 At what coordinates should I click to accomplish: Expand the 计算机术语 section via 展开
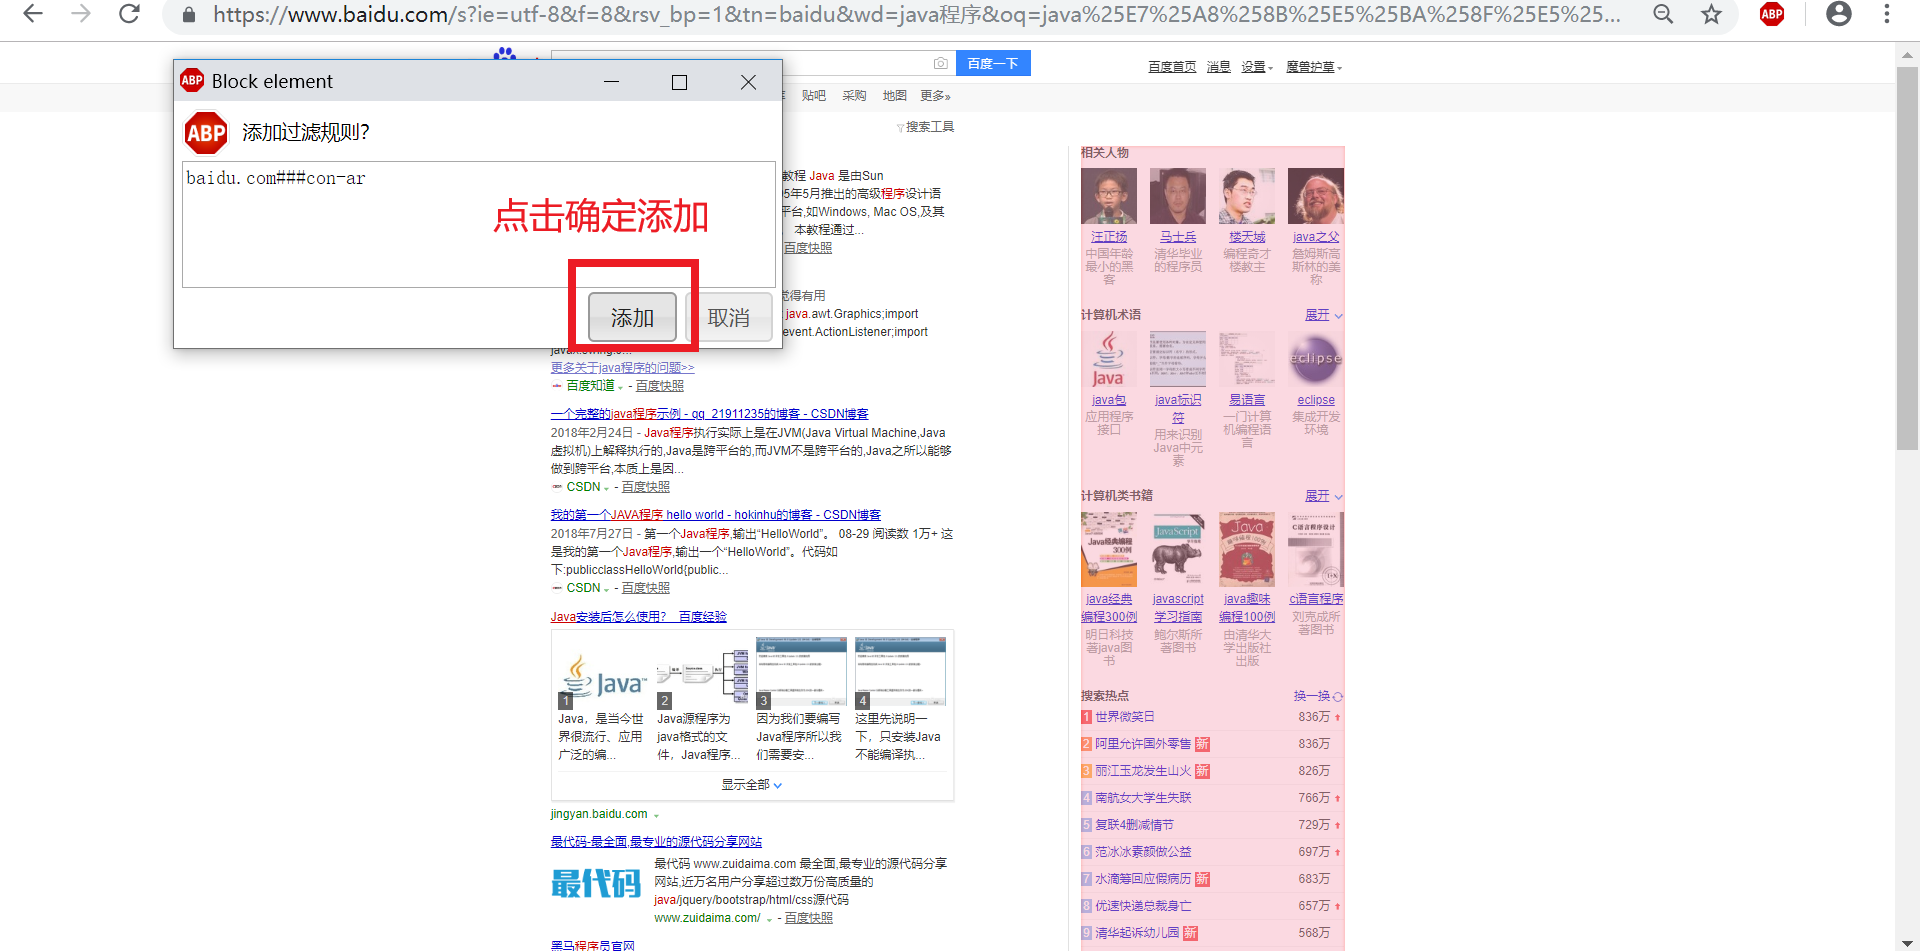(1319, 314)
